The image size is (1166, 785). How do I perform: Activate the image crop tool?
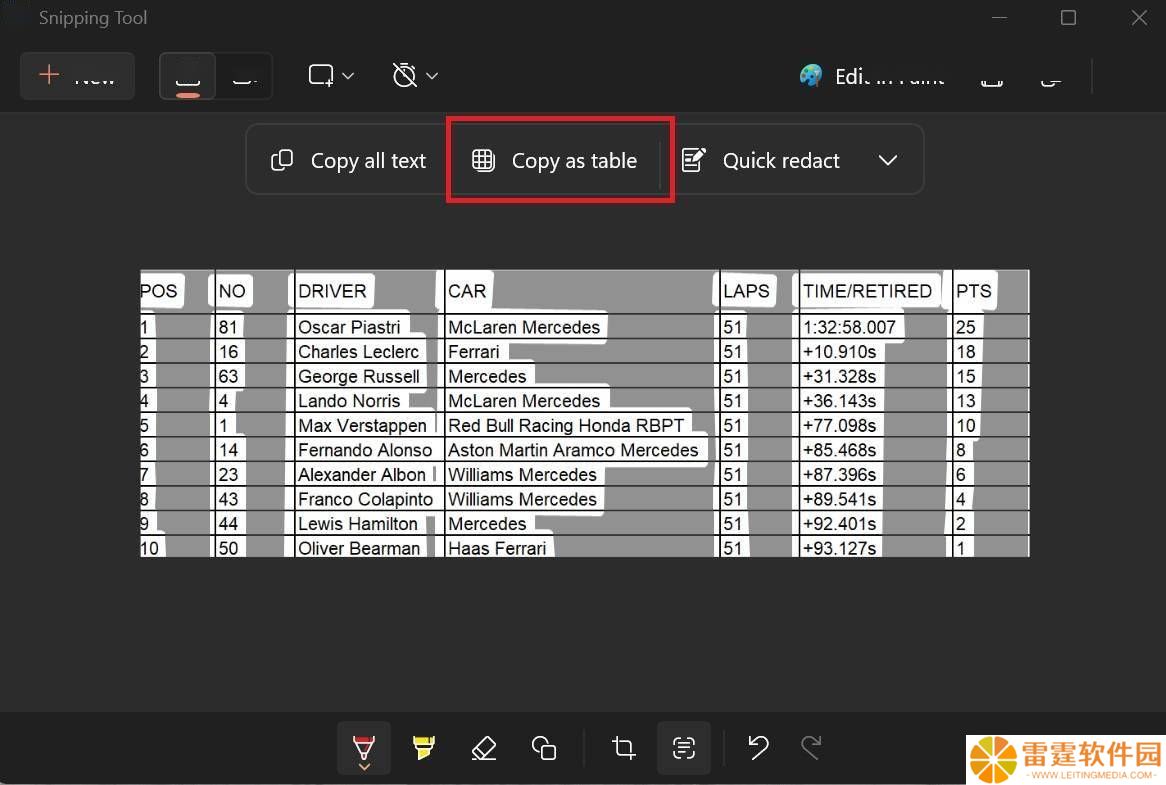coord(623,747)
